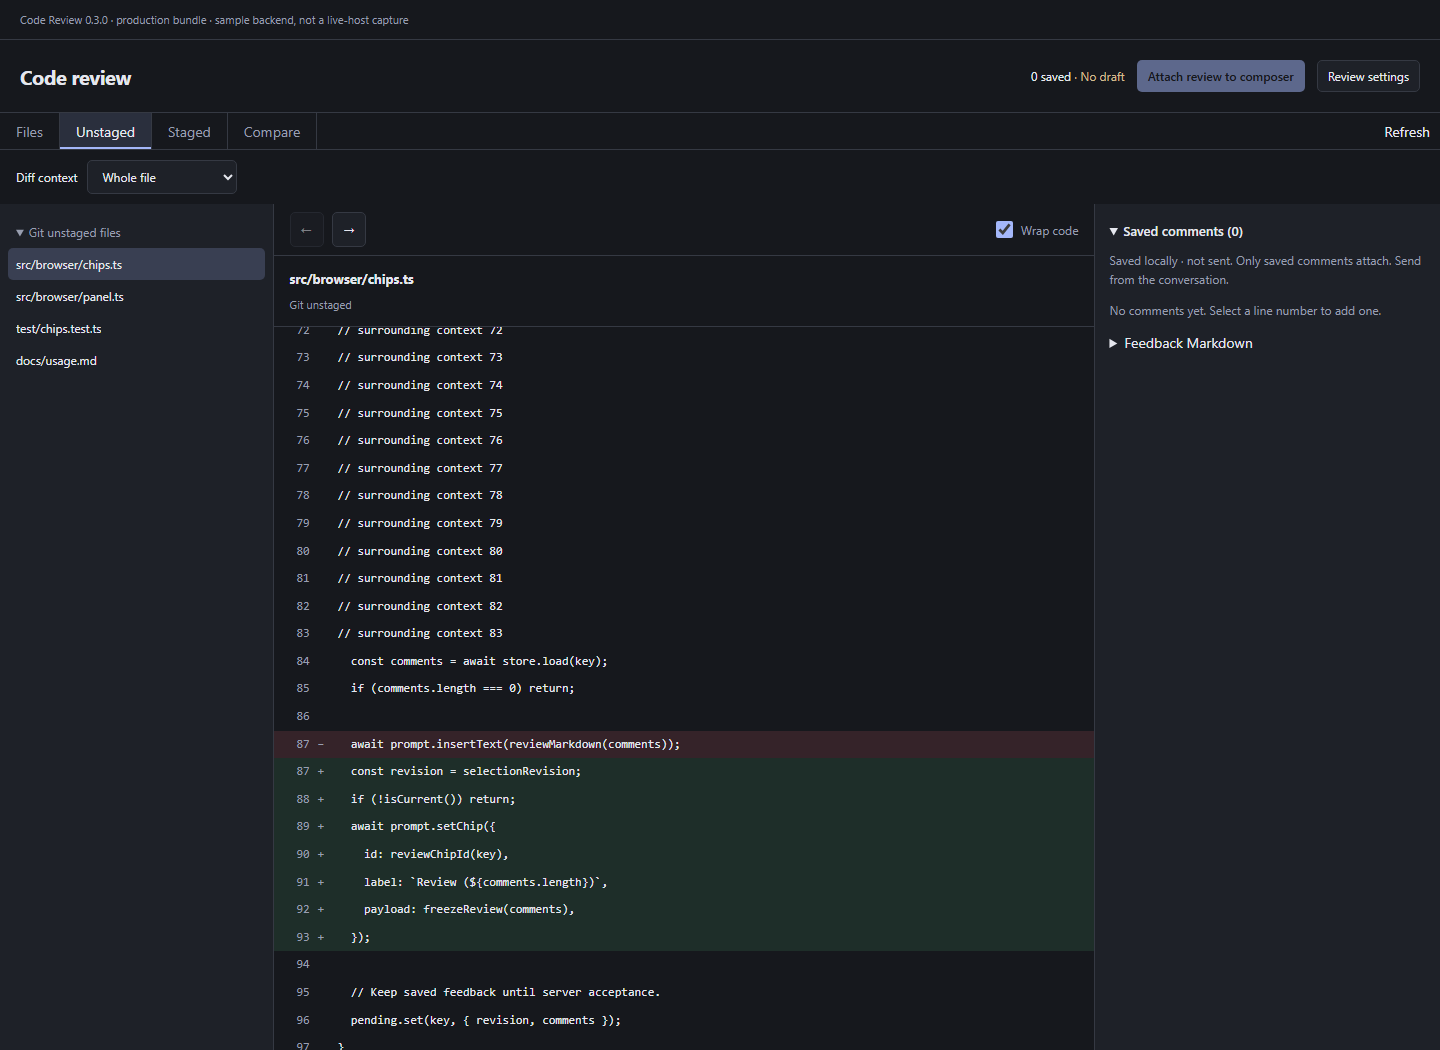Click the removed line insertText code

(515, 744)
